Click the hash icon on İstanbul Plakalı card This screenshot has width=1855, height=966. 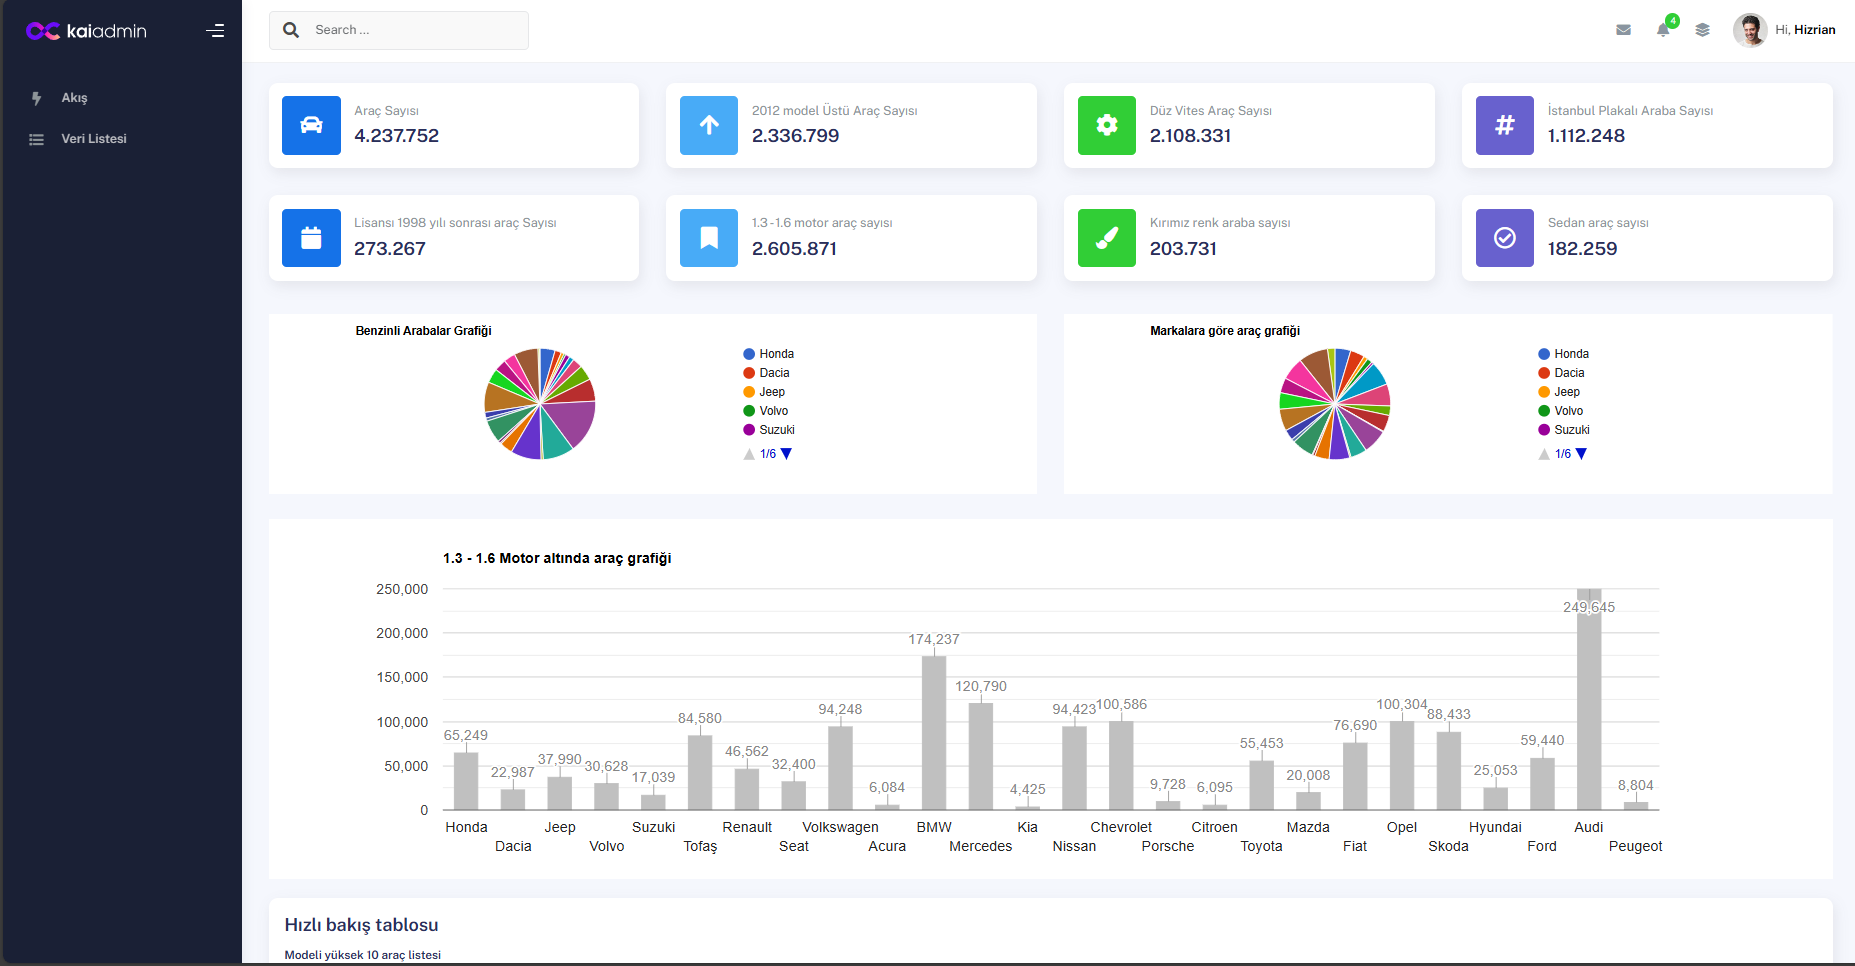click(x=1504, y=125)
